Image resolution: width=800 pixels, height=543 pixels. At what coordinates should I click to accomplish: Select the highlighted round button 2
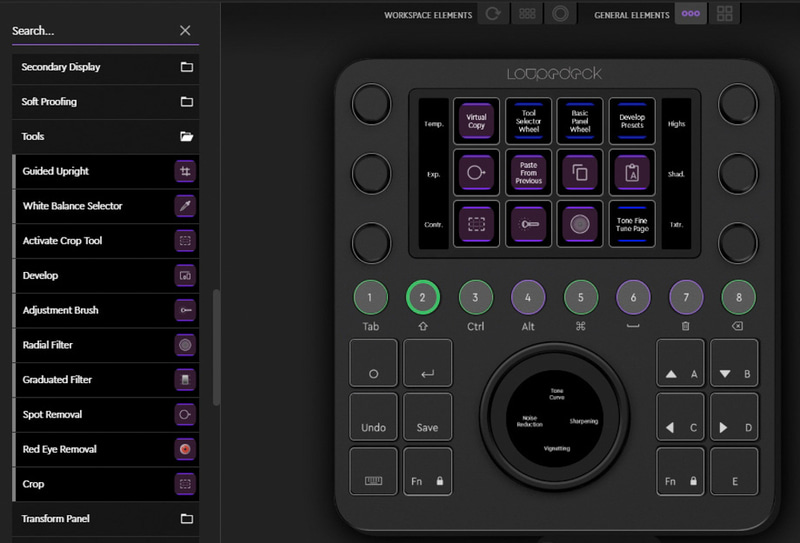coord(422,297)
